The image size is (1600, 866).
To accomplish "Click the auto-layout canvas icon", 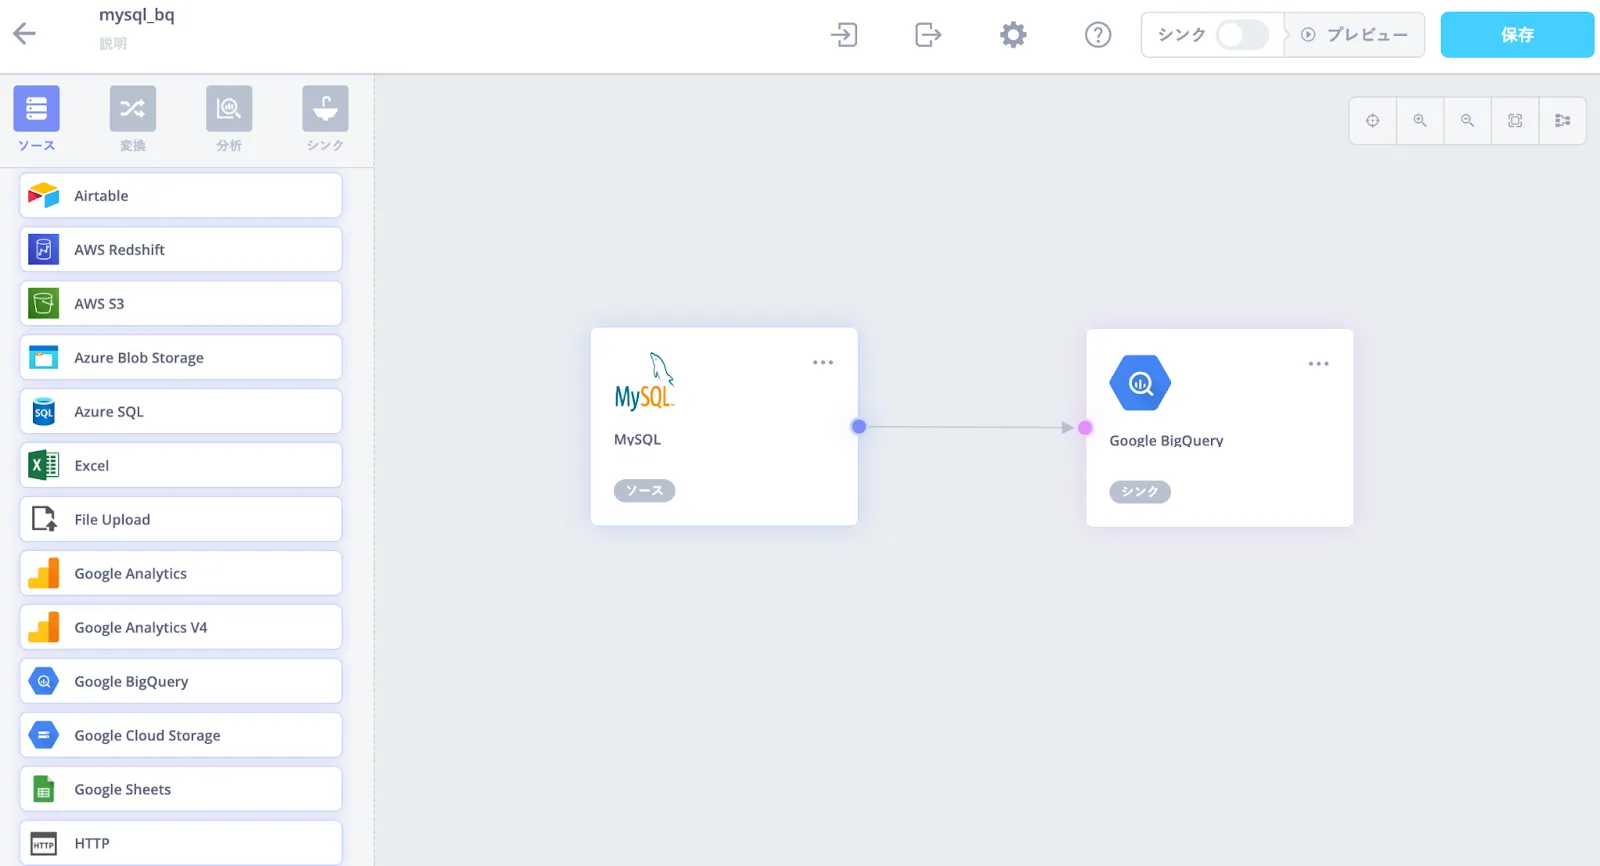I will [x=1562, y=121].
